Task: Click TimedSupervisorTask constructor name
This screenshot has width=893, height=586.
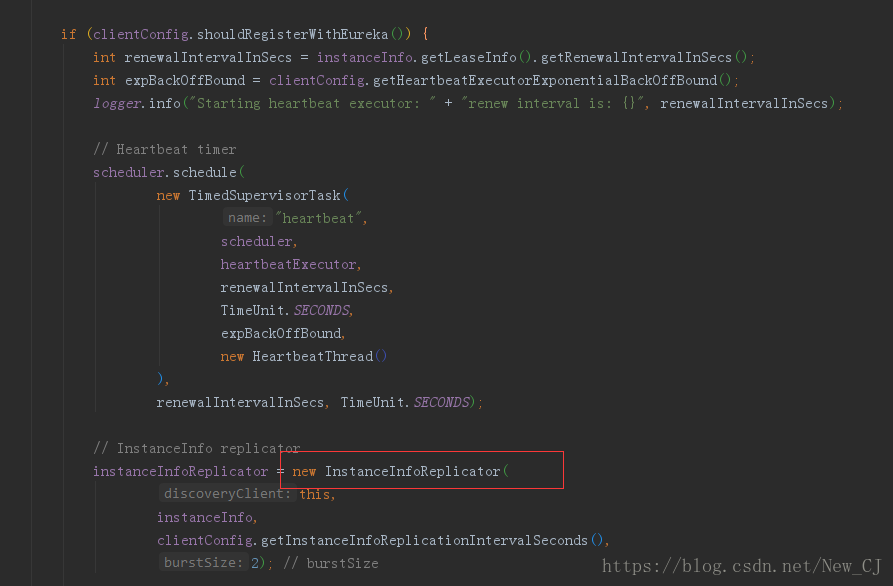Action: click(x=265, y=195)
